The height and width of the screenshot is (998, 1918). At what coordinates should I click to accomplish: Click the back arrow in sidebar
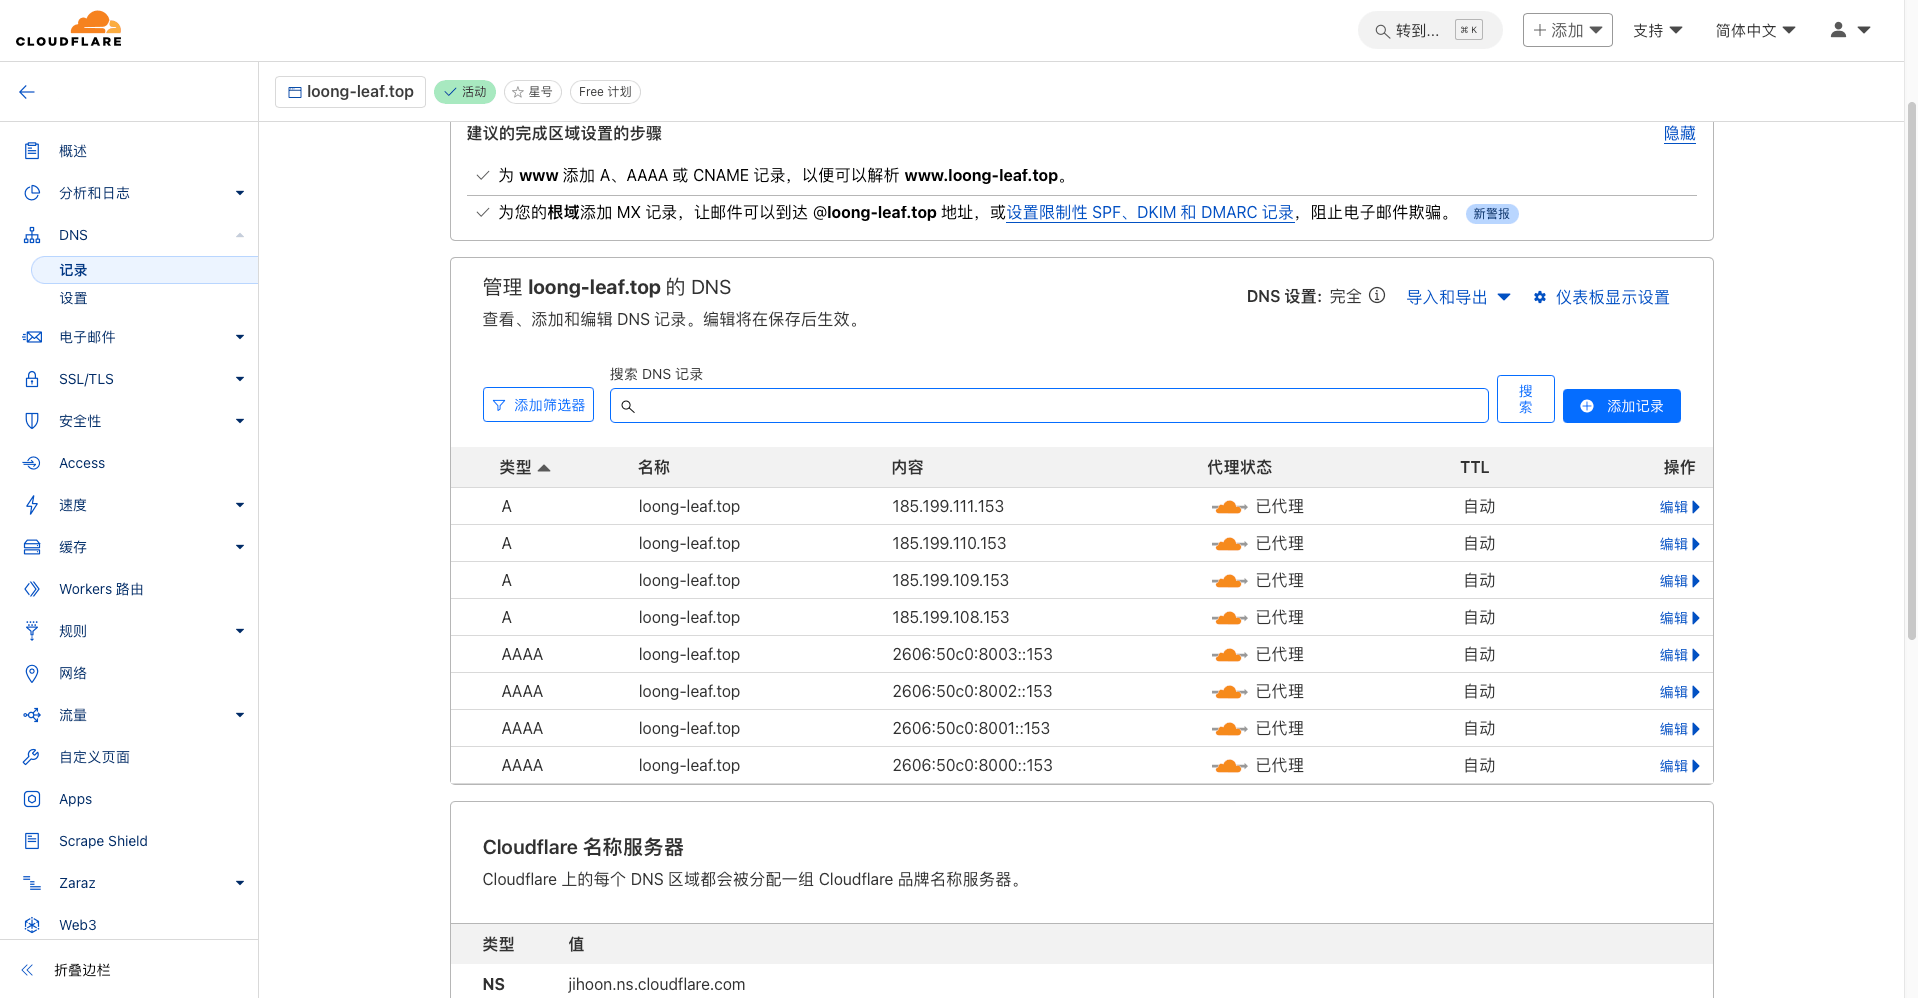point(27,92)
